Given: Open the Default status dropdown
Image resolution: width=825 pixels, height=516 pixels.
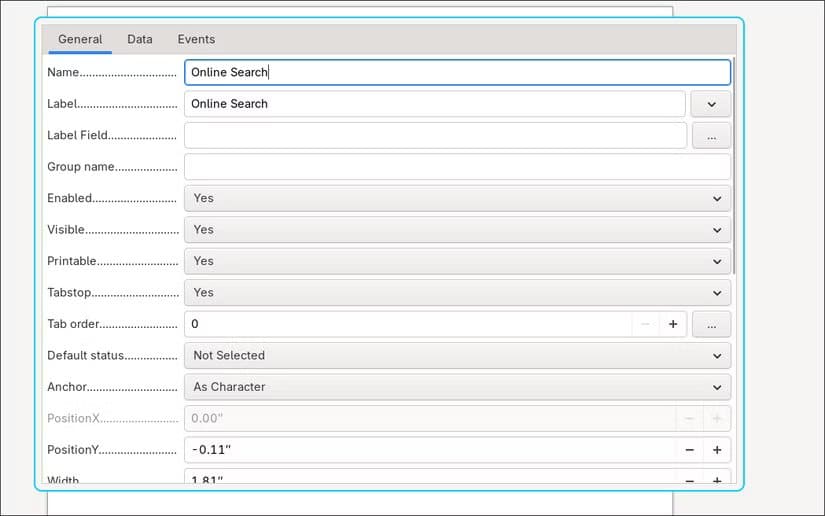Looking at the screenshot, I should tap(457, 356).
